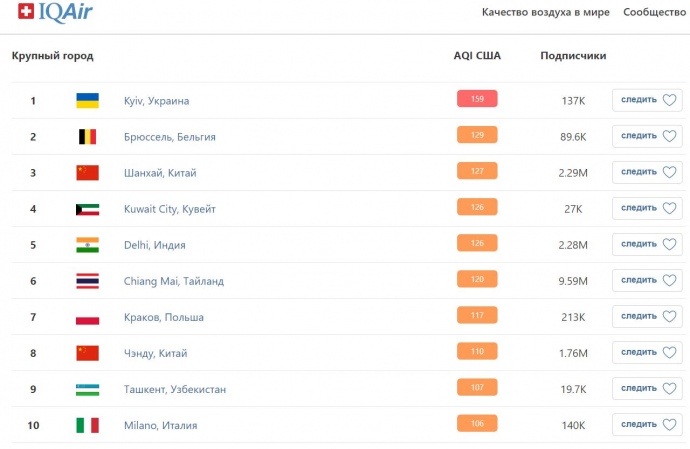The height and width of the screenshot is (449, 690).
Task: Click the Belgium flag icon
Action: [88, 136]
